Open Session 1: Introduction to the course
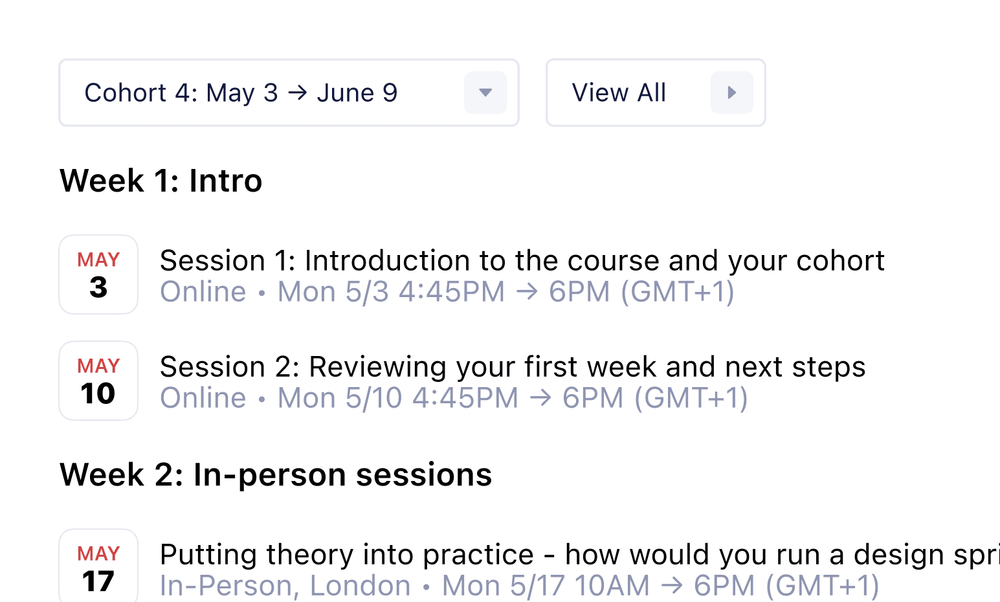Viewport: 1000px width, 602px height. [x=522, y=261]
